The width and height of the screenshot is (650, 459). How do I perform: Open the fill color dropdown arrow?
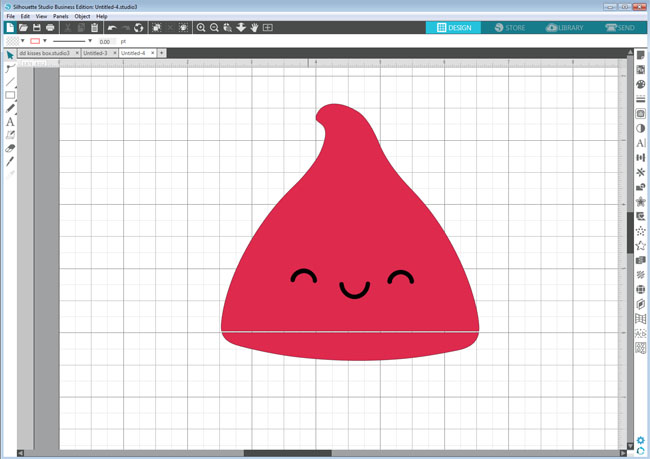[21, 41]
